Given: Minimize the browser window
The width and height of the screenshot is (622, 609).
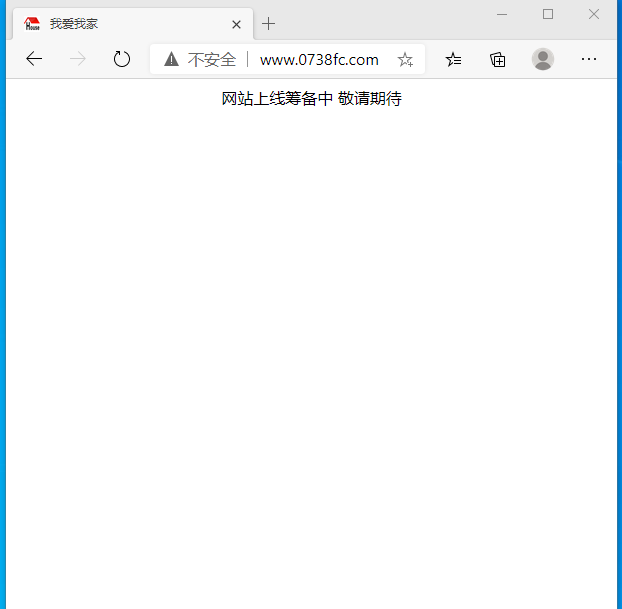Looking at the screenshot, I should pyautogui.click(x=502, y=14).
